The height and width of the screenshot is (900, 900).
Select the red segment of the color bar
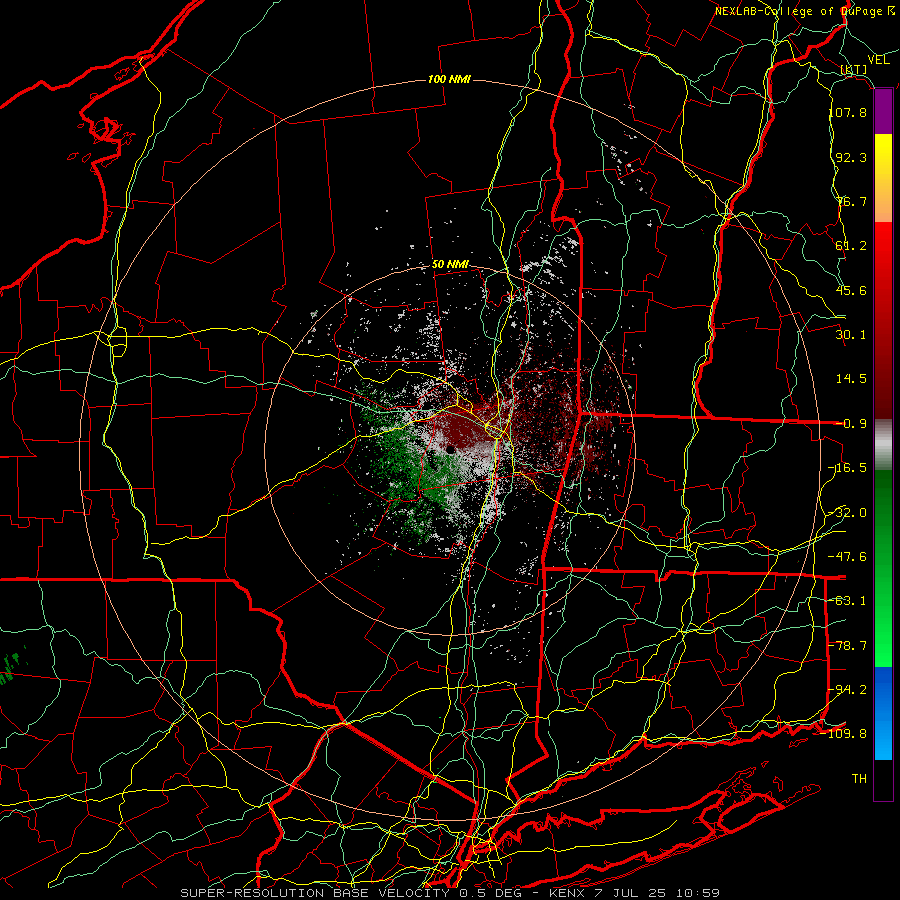[883, 320]
